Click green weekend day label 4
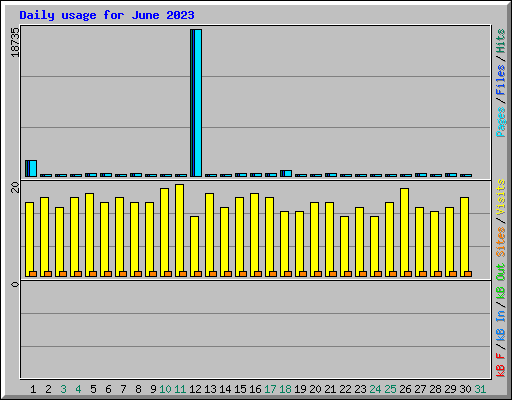The width and height of the screenshot is (512, 400). click(x=78, y=389)
